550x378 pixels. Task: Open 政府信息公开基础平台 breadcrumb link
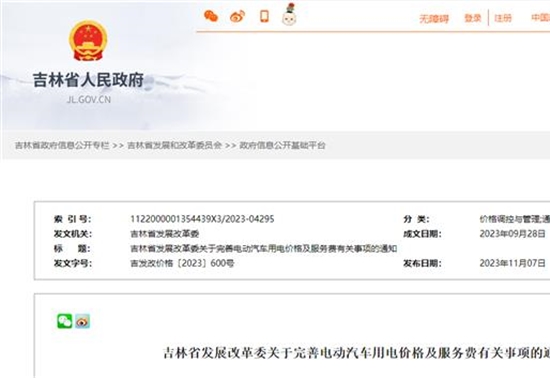282,145
